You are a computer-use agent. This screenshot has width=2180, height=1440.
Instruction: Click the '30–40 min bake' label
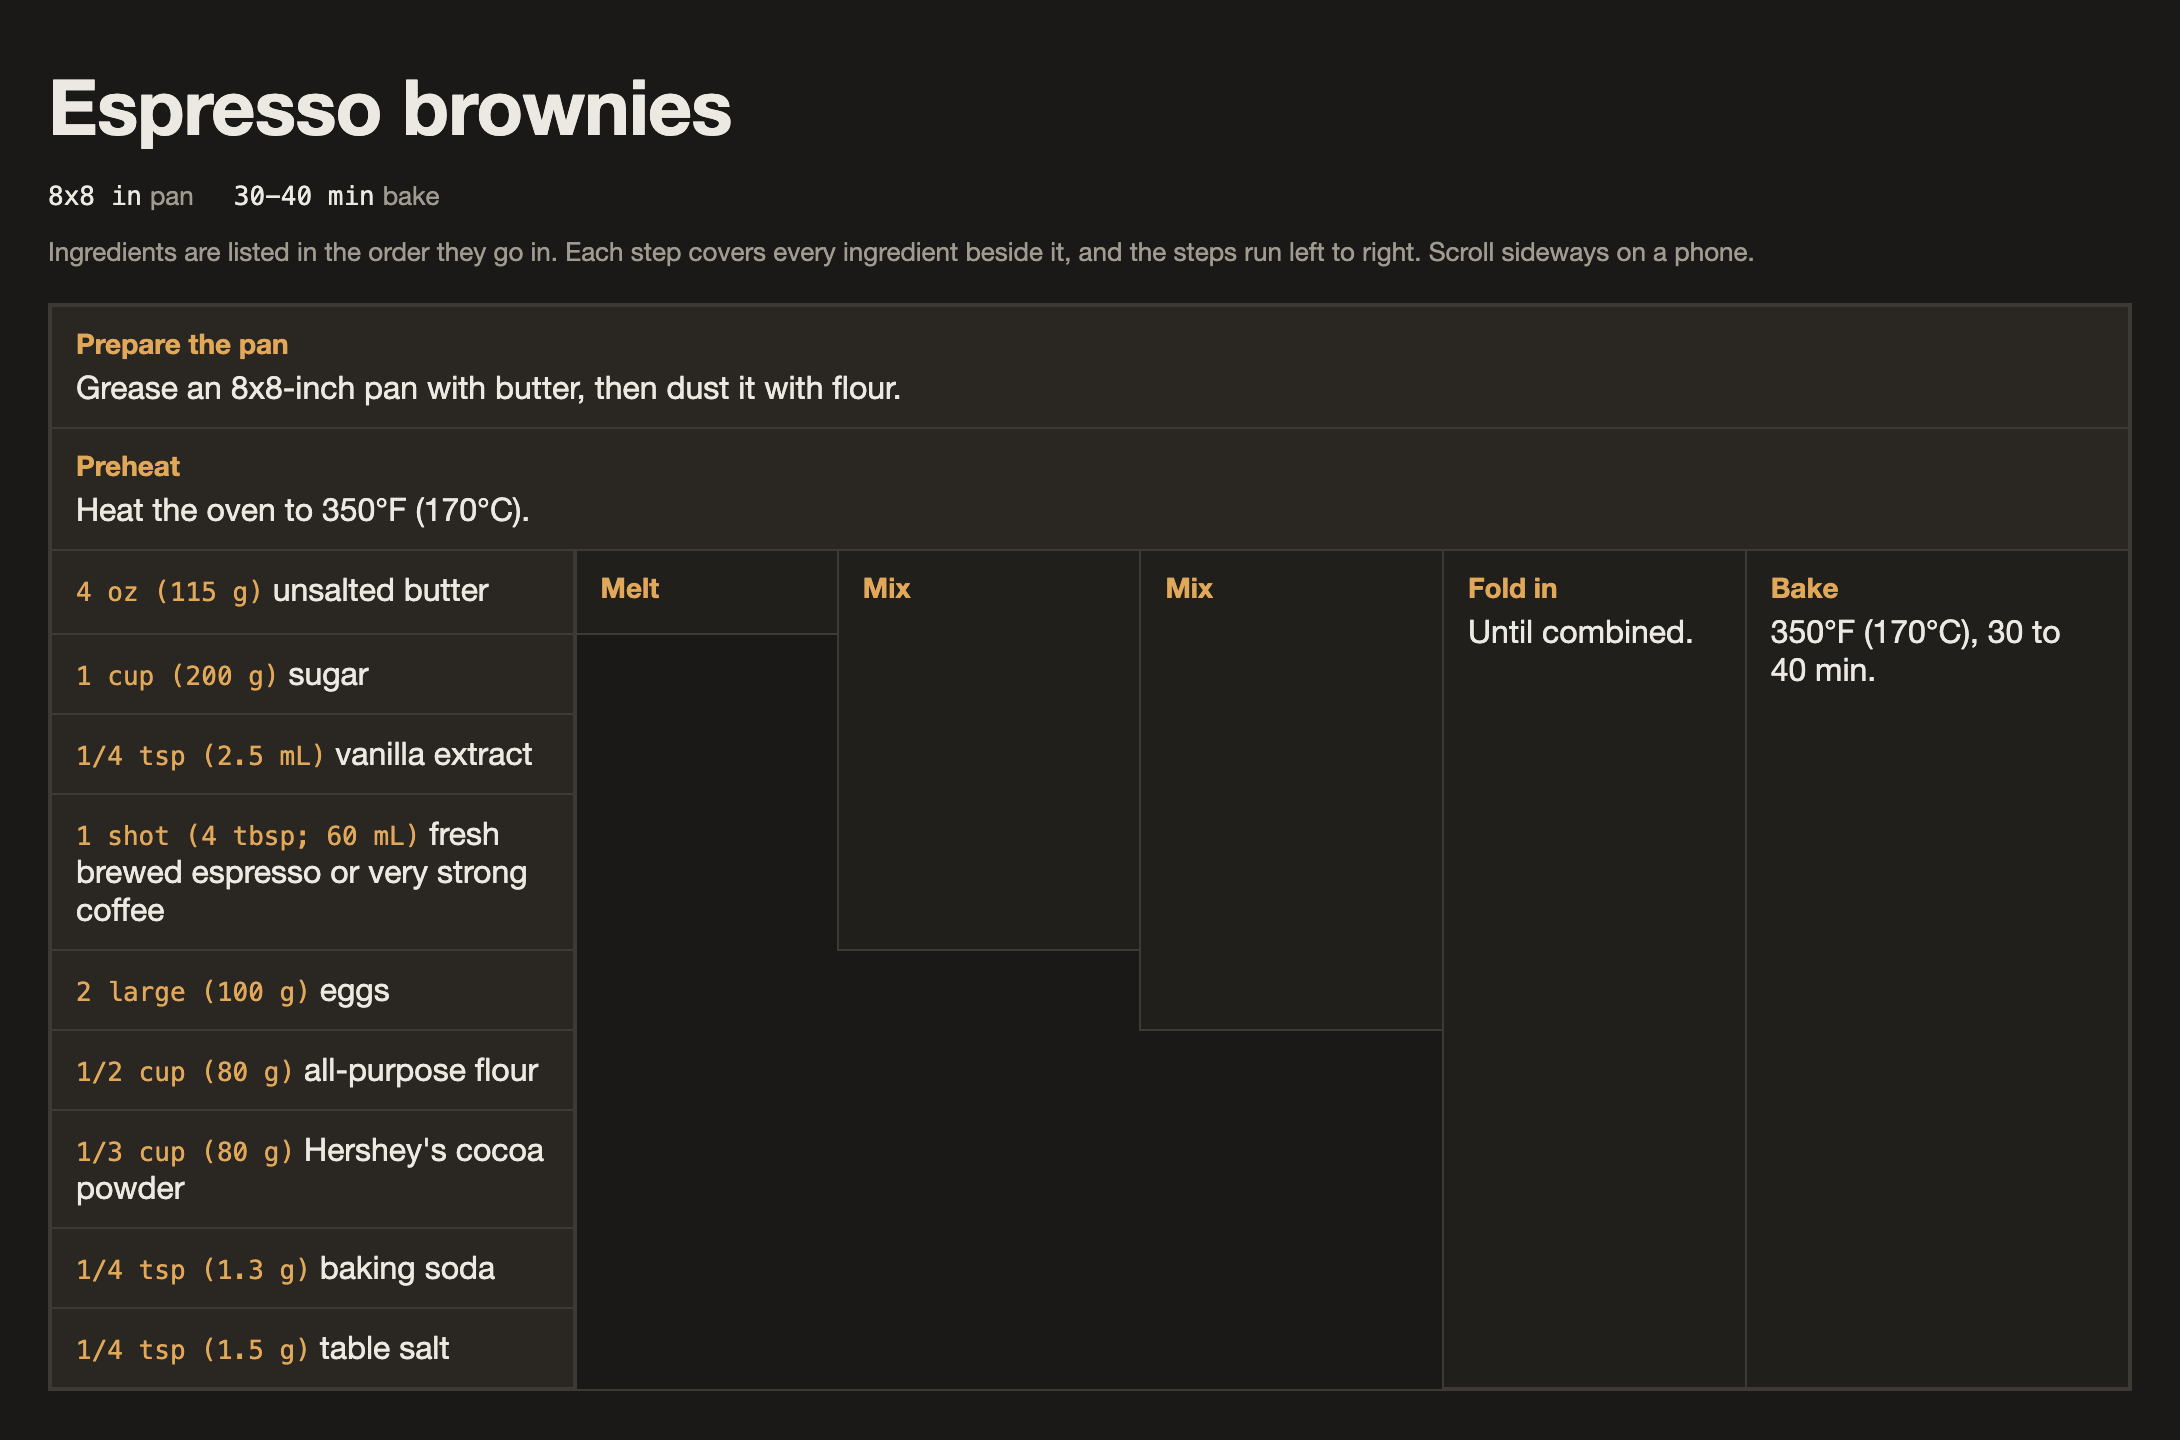click(x=336, y=196)
